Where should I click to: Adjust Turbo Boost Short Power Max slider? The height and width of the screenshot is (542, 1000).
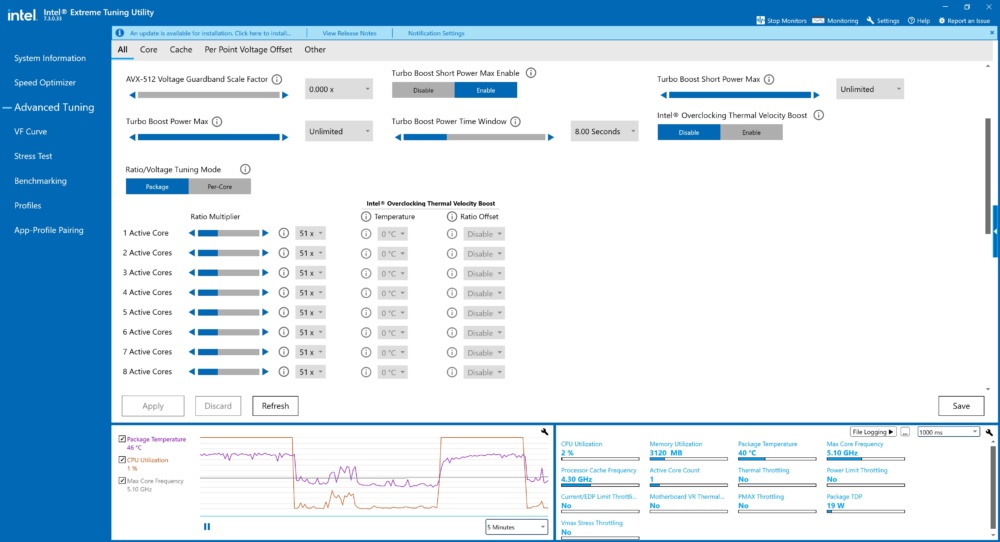(740, 95)
